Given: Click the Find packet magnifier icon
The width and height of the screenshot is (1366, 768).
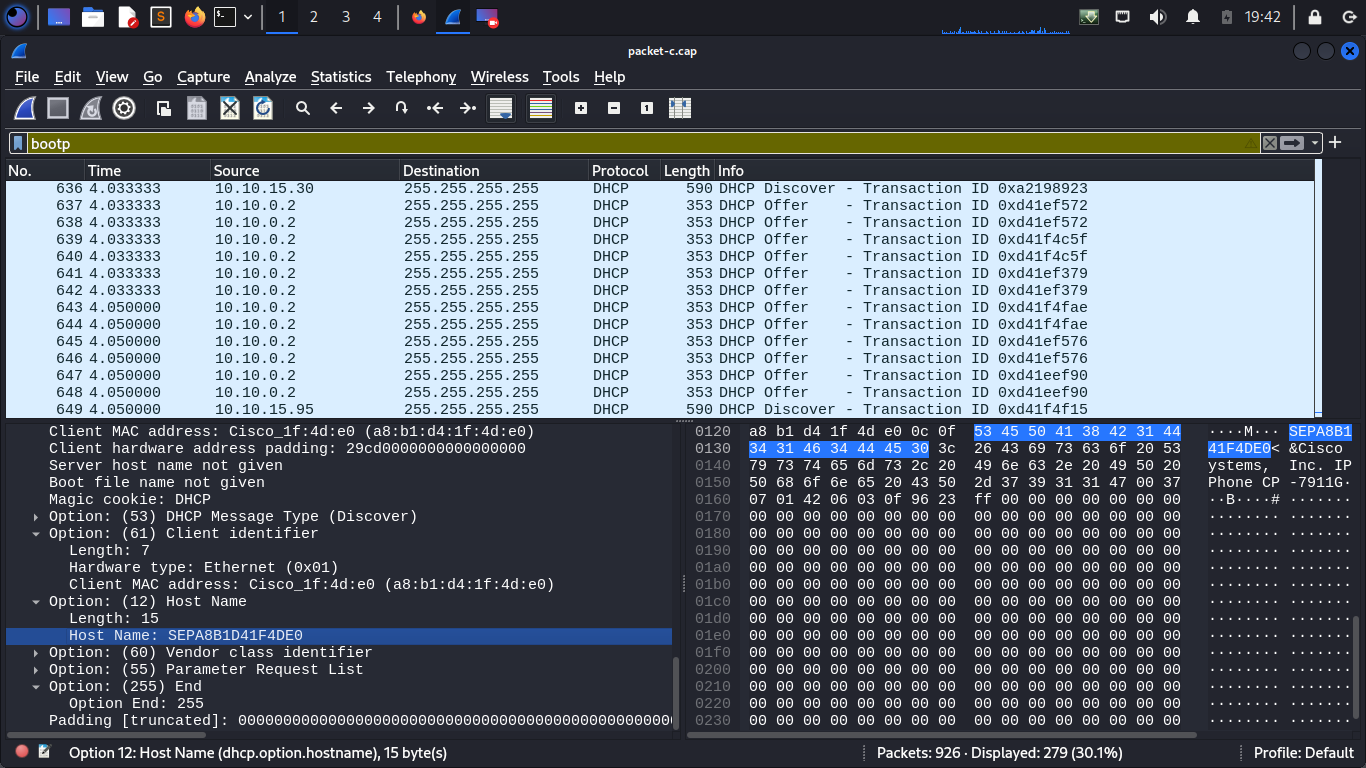Looking at the screenshot, I should tap(303, 108).
